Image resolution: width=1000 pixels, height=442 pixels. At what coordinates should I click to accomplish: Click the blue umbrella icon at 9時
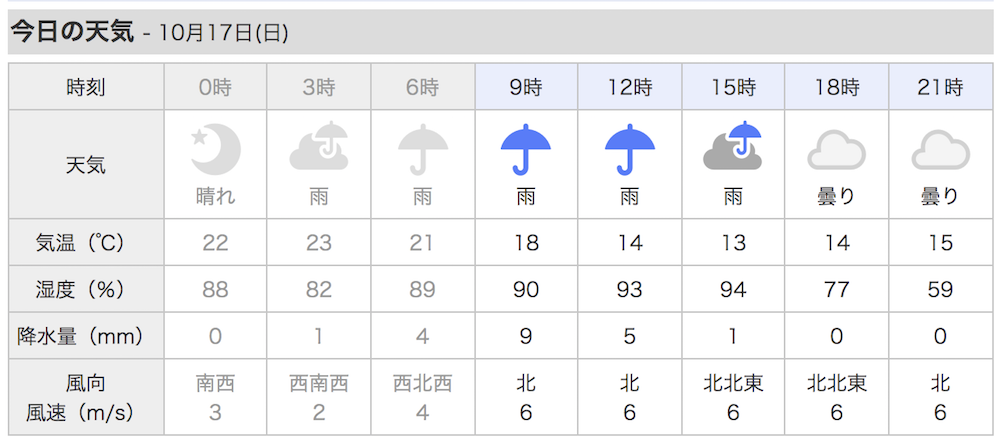(x=526, y=150)
